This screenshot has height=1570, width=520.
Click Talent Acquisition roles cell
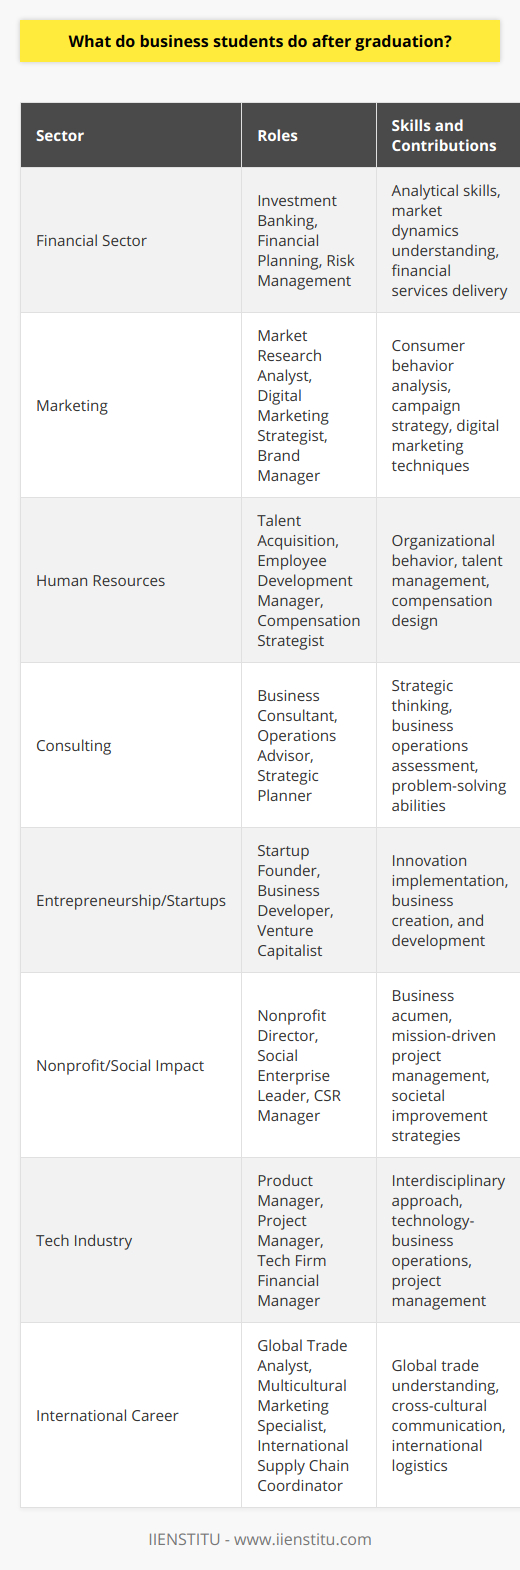(x=308, y=580)
